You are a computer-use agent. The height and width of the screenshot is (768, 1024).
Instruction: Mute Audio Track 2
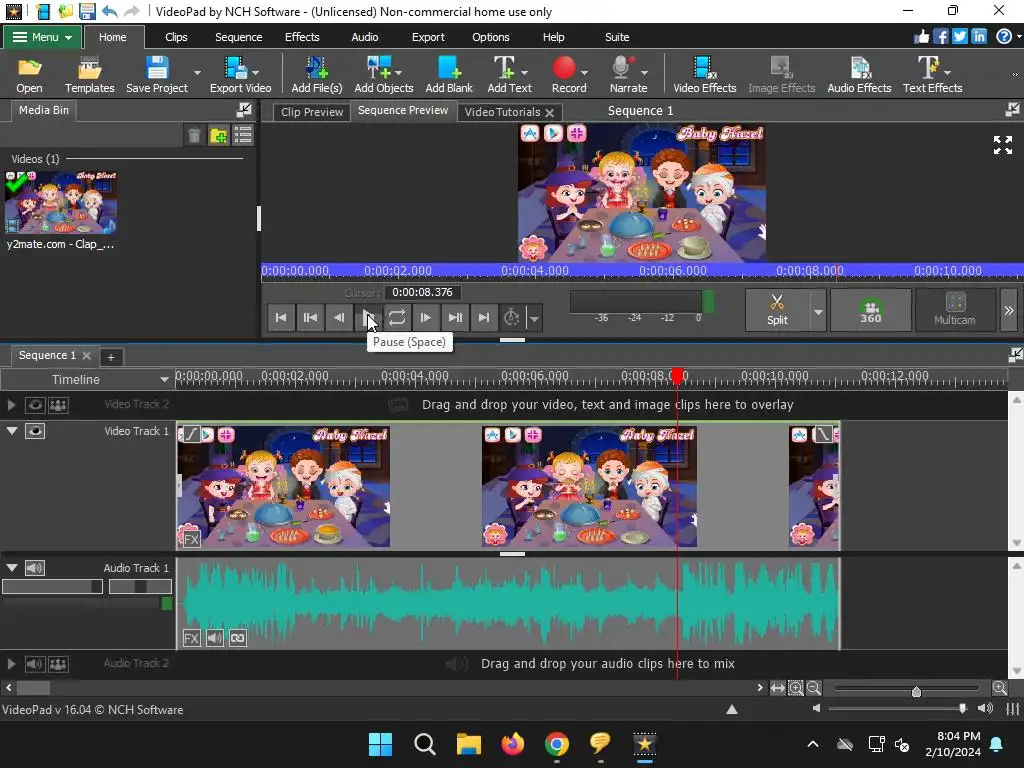click(35, 664)
